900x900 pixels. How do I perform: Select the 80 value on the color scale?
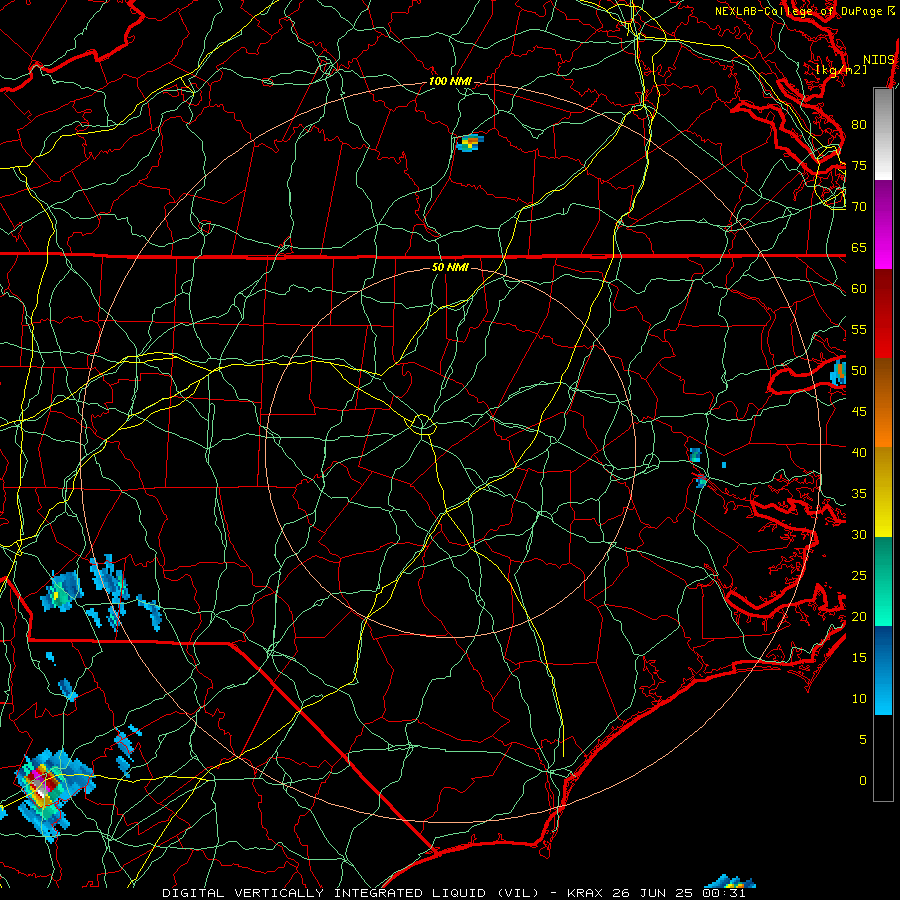click(x=859, y=125)
